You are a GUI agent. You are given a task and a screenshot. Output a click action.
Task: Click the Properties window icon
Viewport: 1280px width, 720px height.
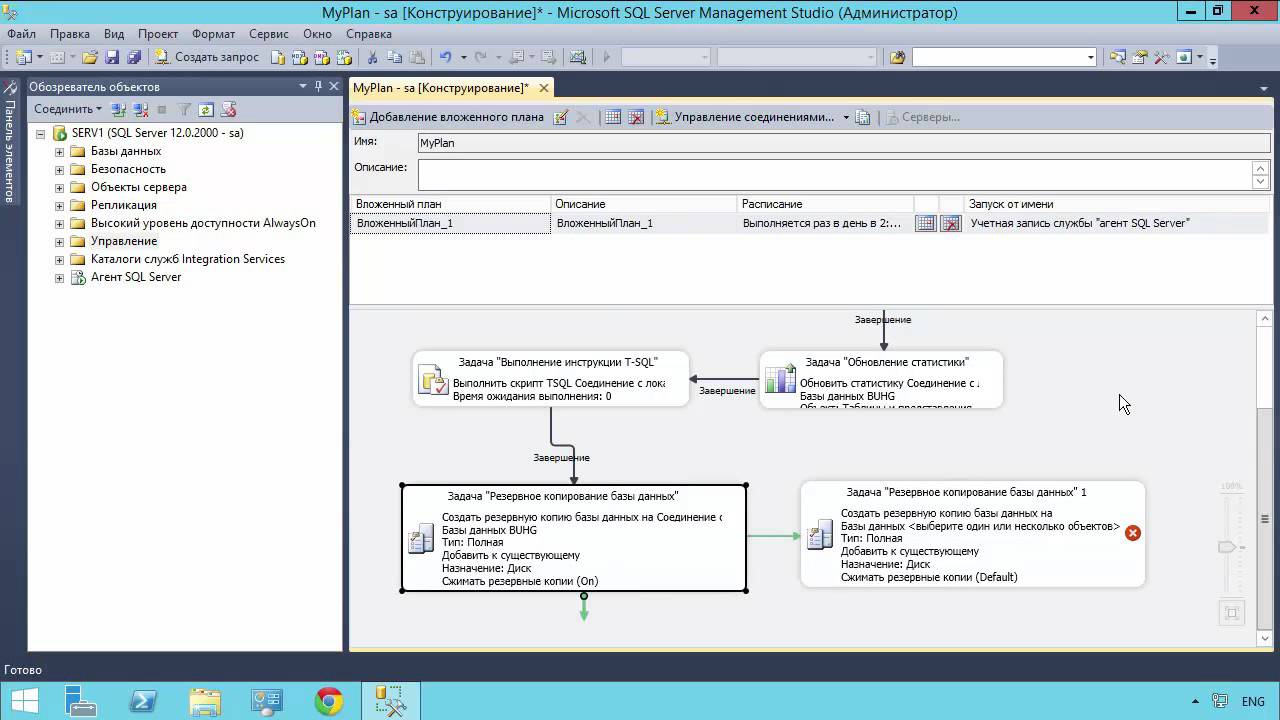[1140, 57]
